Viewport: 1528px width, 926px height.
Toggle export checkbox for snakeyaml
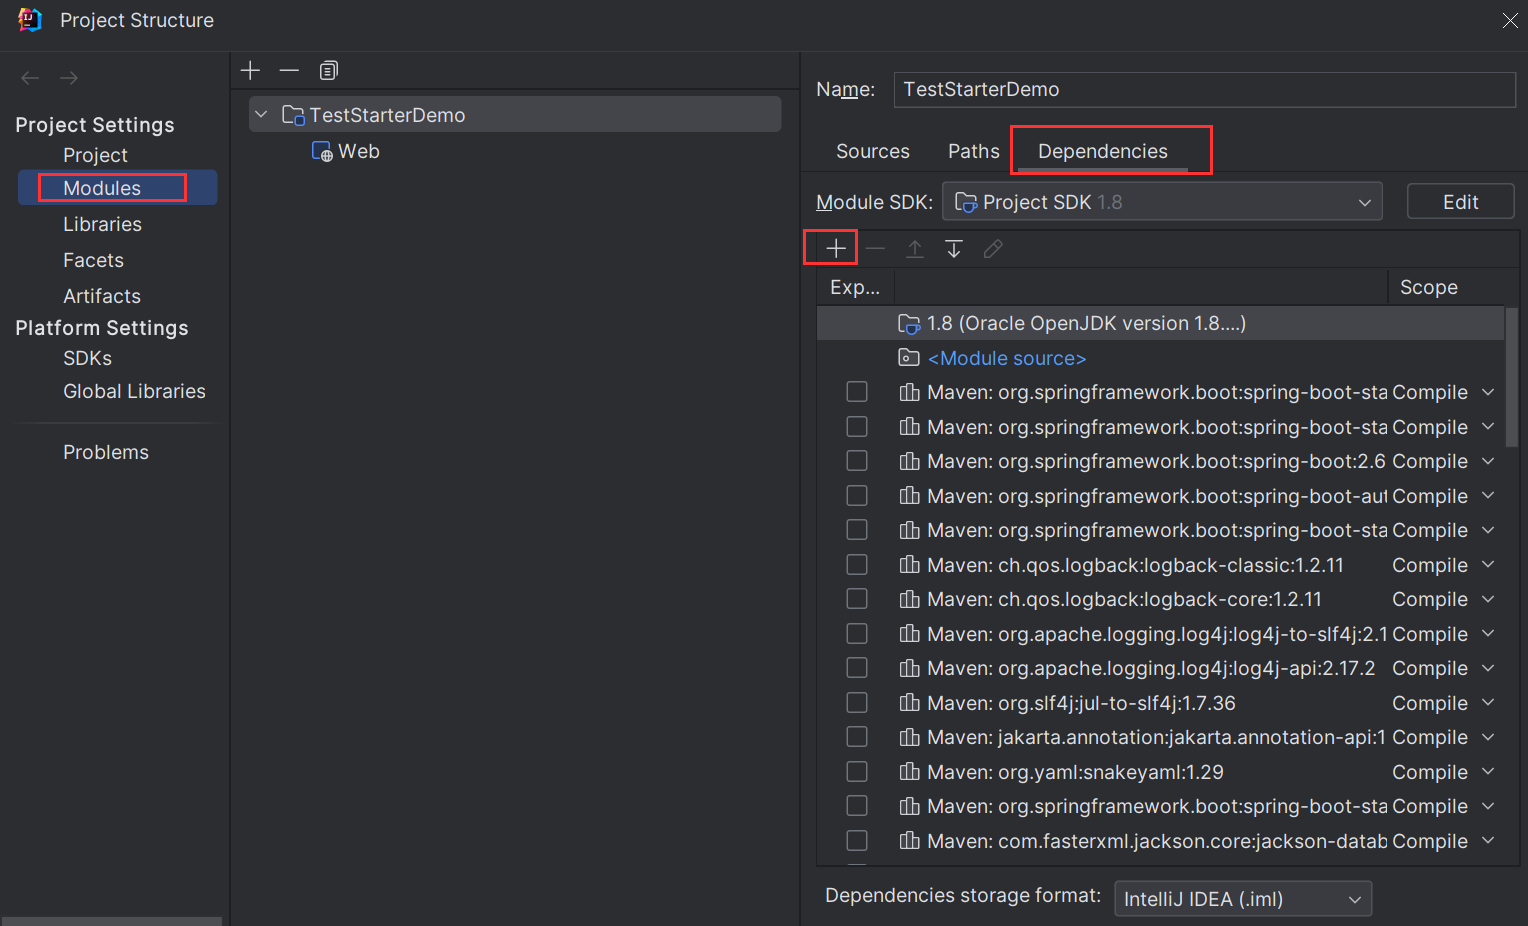(857, 772)
